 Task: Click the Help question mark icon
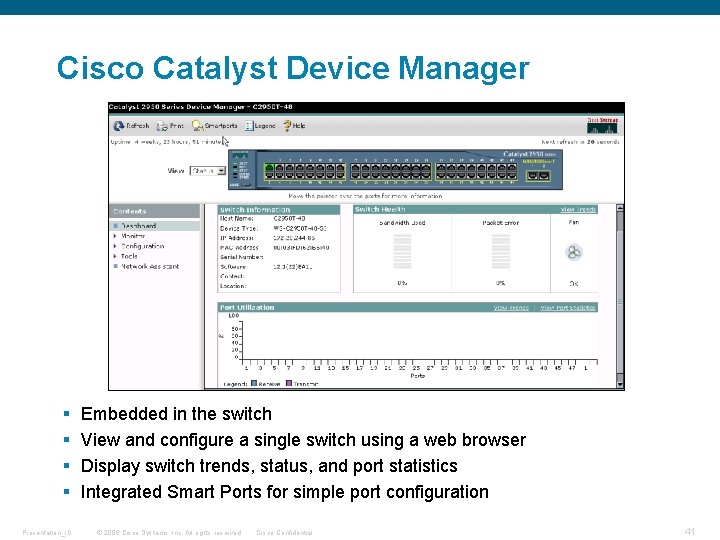(287, 125)
